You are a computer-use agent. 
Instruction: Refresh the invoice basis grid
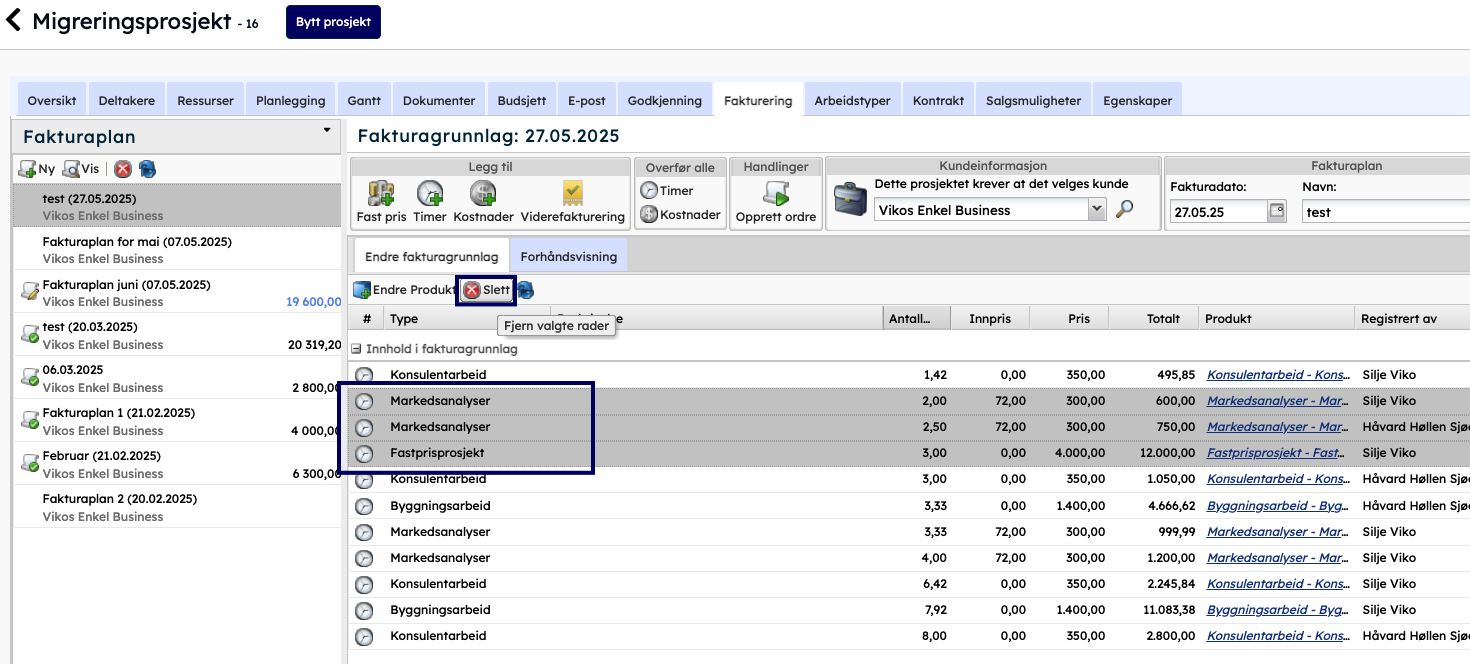pyautogui.click(x=526, y=290)
